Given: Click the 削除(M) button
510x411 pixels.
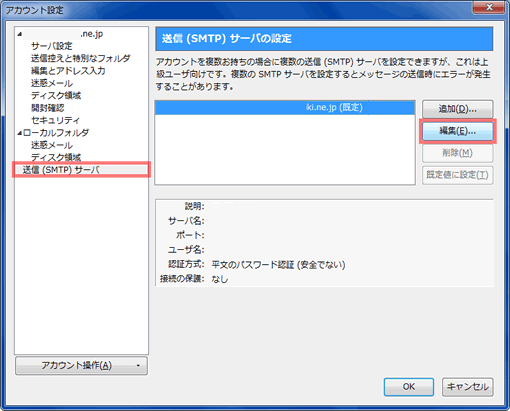Looking at the screenshot, I should coord(457,153).
